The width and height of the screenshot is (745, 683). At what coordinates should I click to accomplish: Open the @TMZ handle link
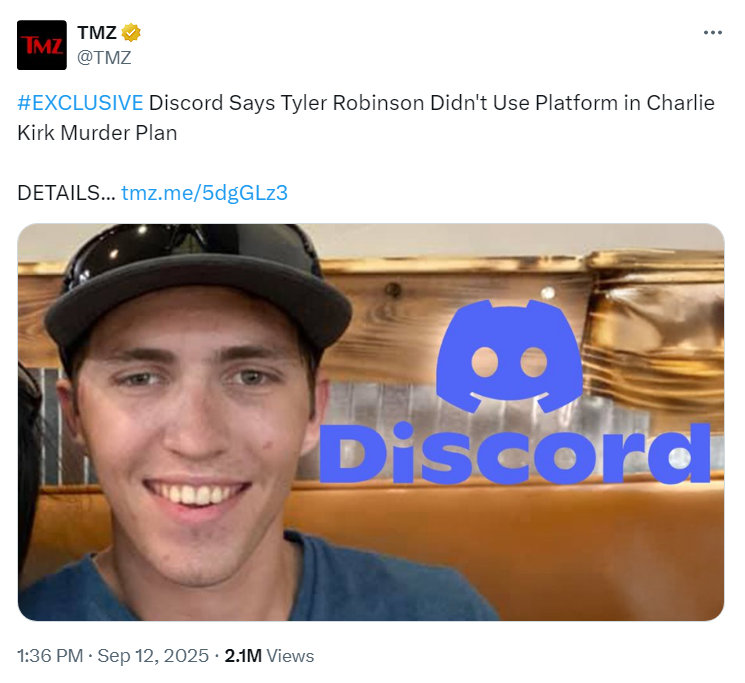point(104,57)
